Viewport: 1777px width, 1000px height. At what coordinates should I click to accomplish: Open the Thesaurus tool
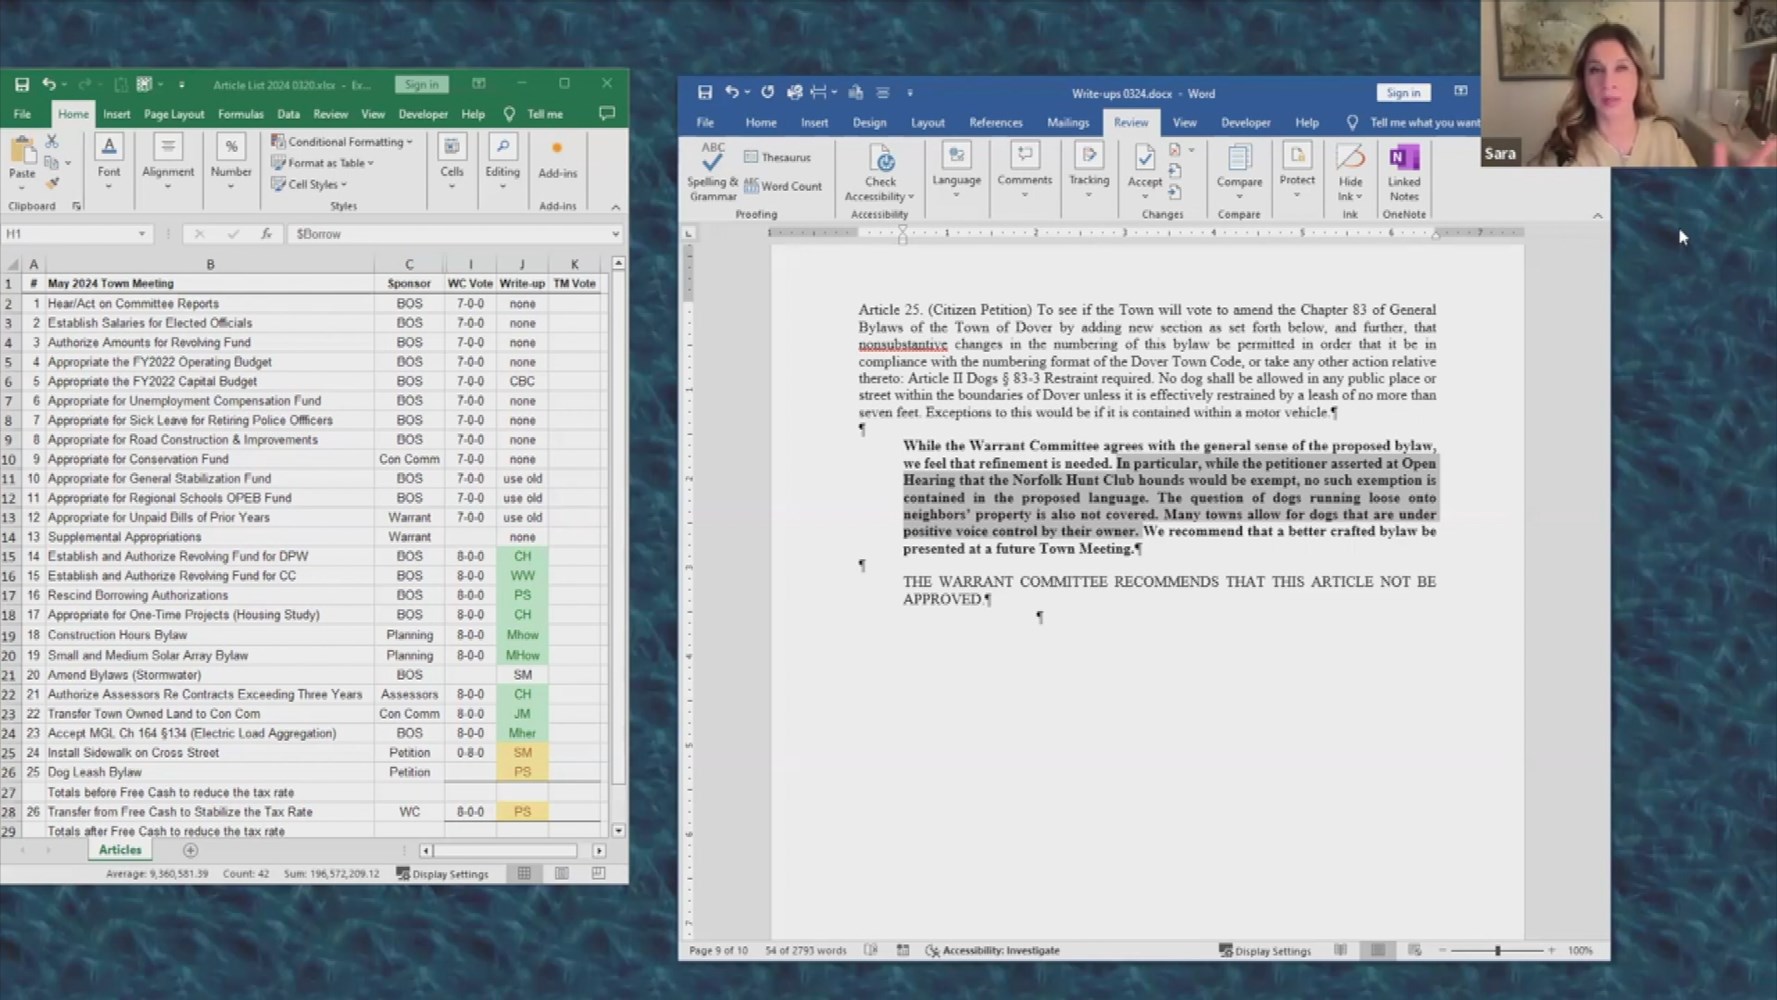(x=777, y=157)
